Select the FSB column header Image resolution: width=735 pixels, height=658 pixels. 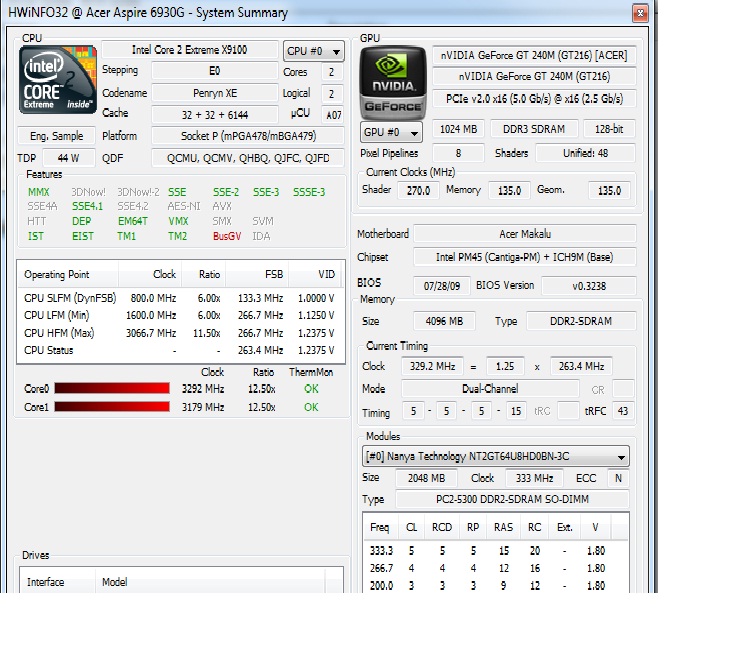point(257,275)
